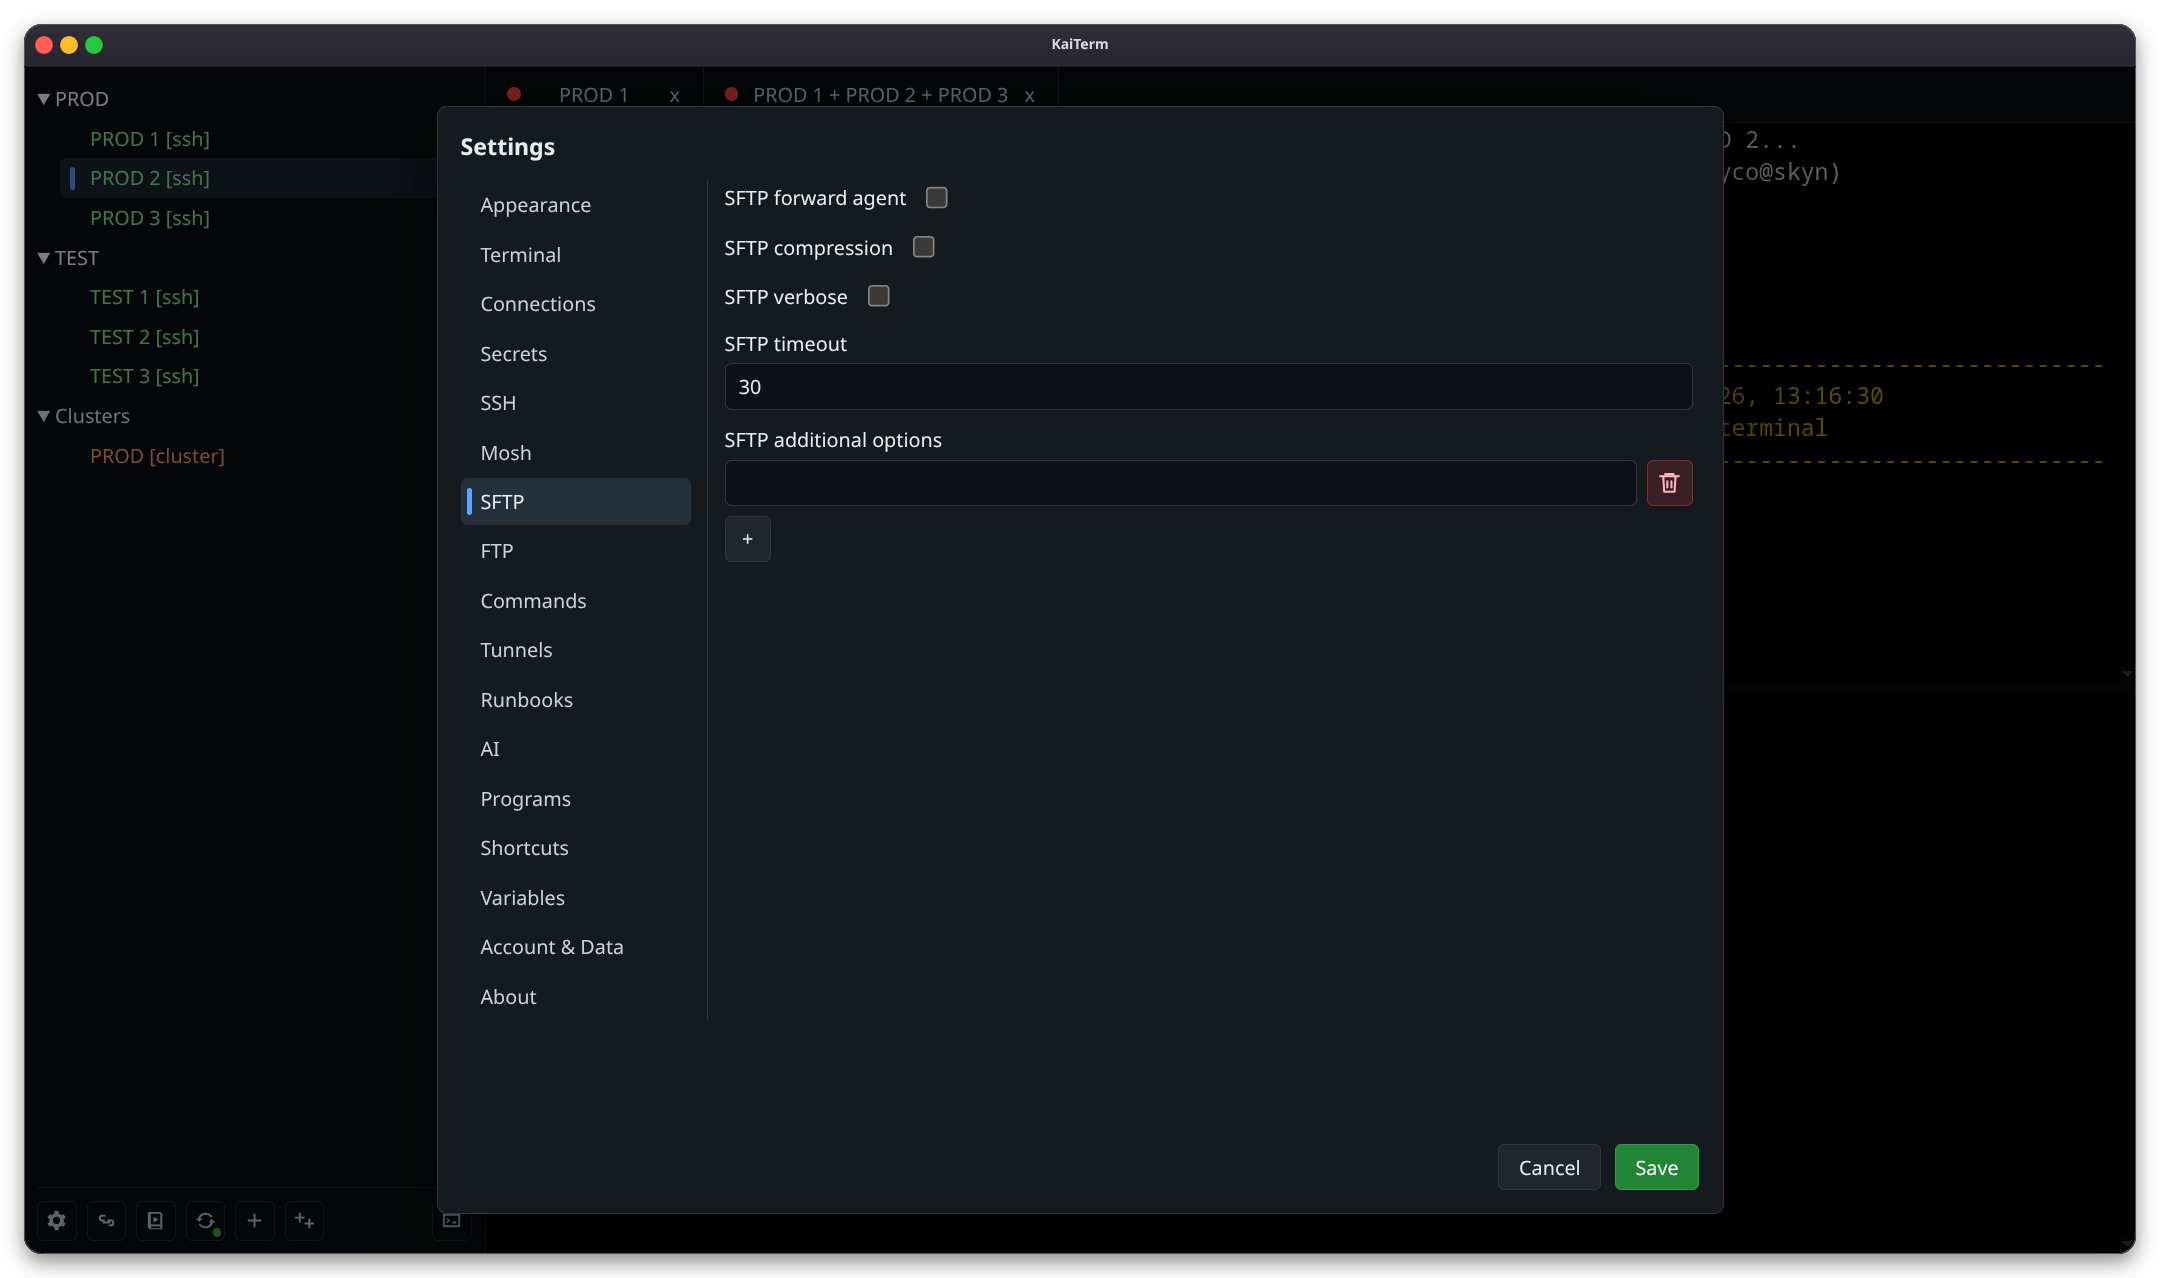Collapse the PROD group in sidebar
The height and width of the screenshot is (1278, 2160).
click(44, 99)
